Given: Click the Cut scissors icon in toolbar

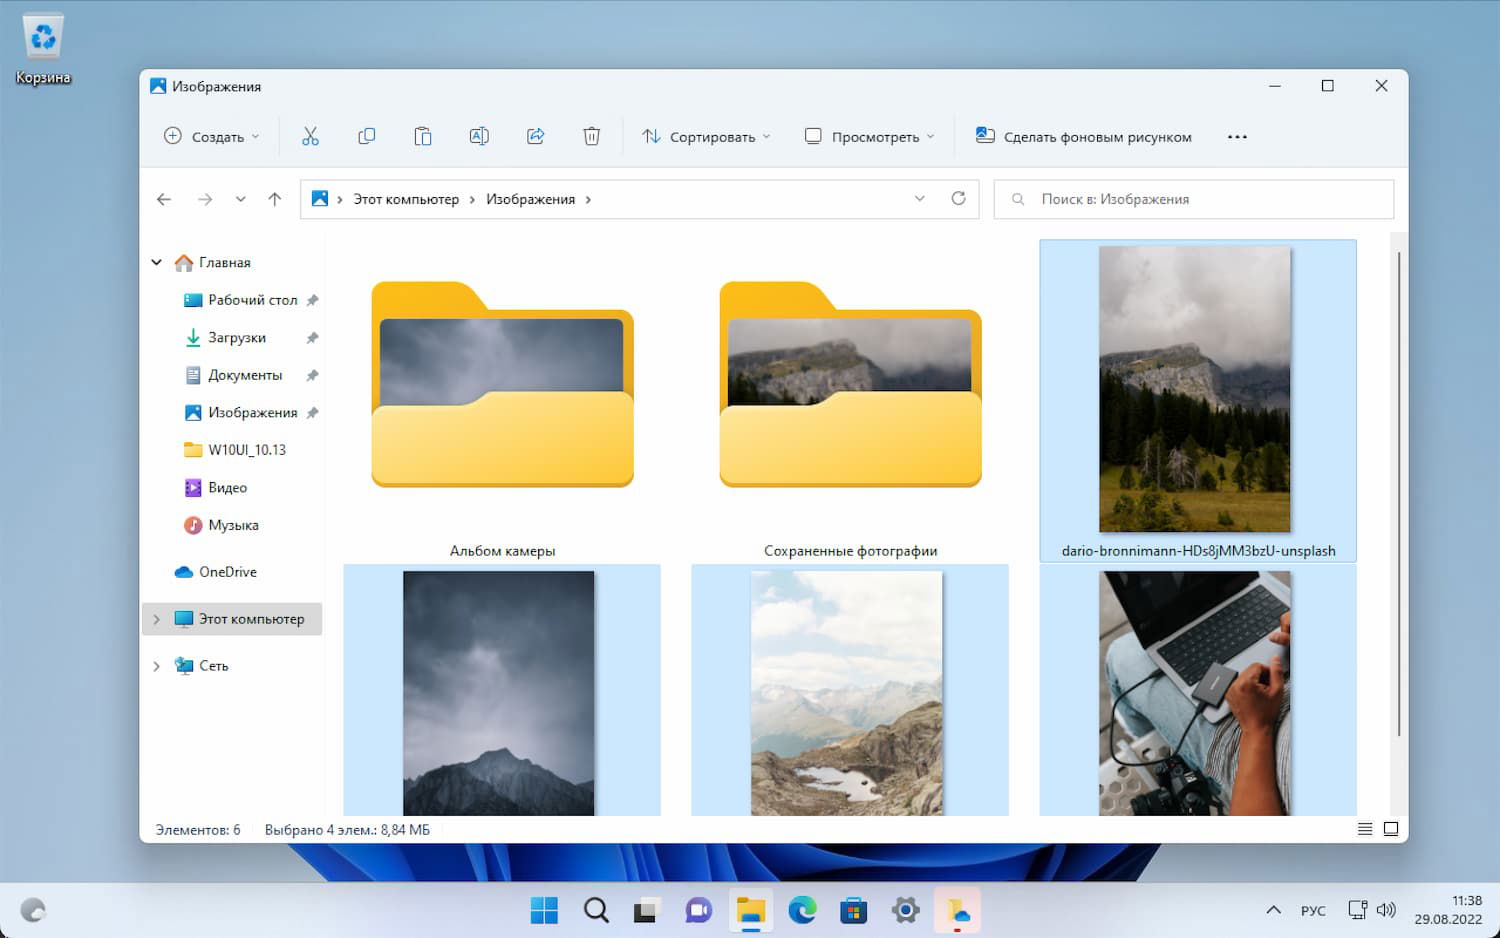Looking at the screenshot, I should (310, 136).
